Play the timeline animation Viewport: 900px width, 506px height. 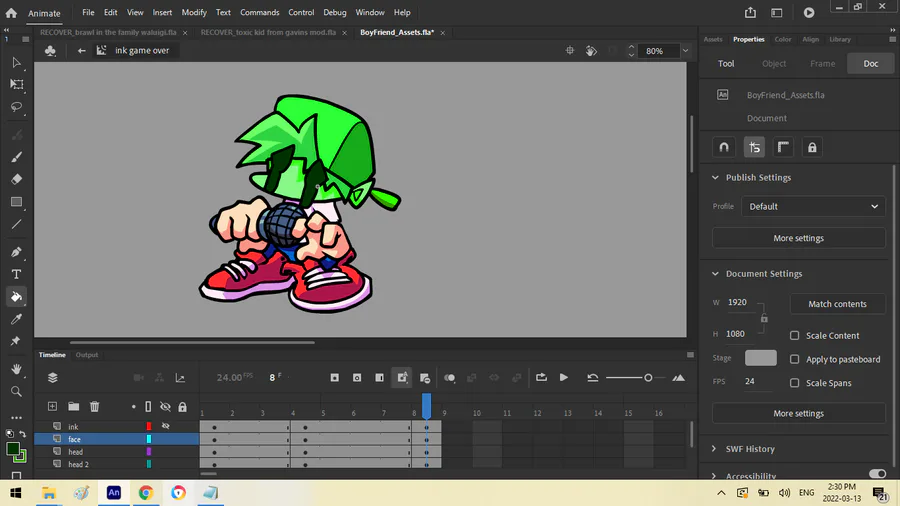pyautogui.click(x=564, y=377)
